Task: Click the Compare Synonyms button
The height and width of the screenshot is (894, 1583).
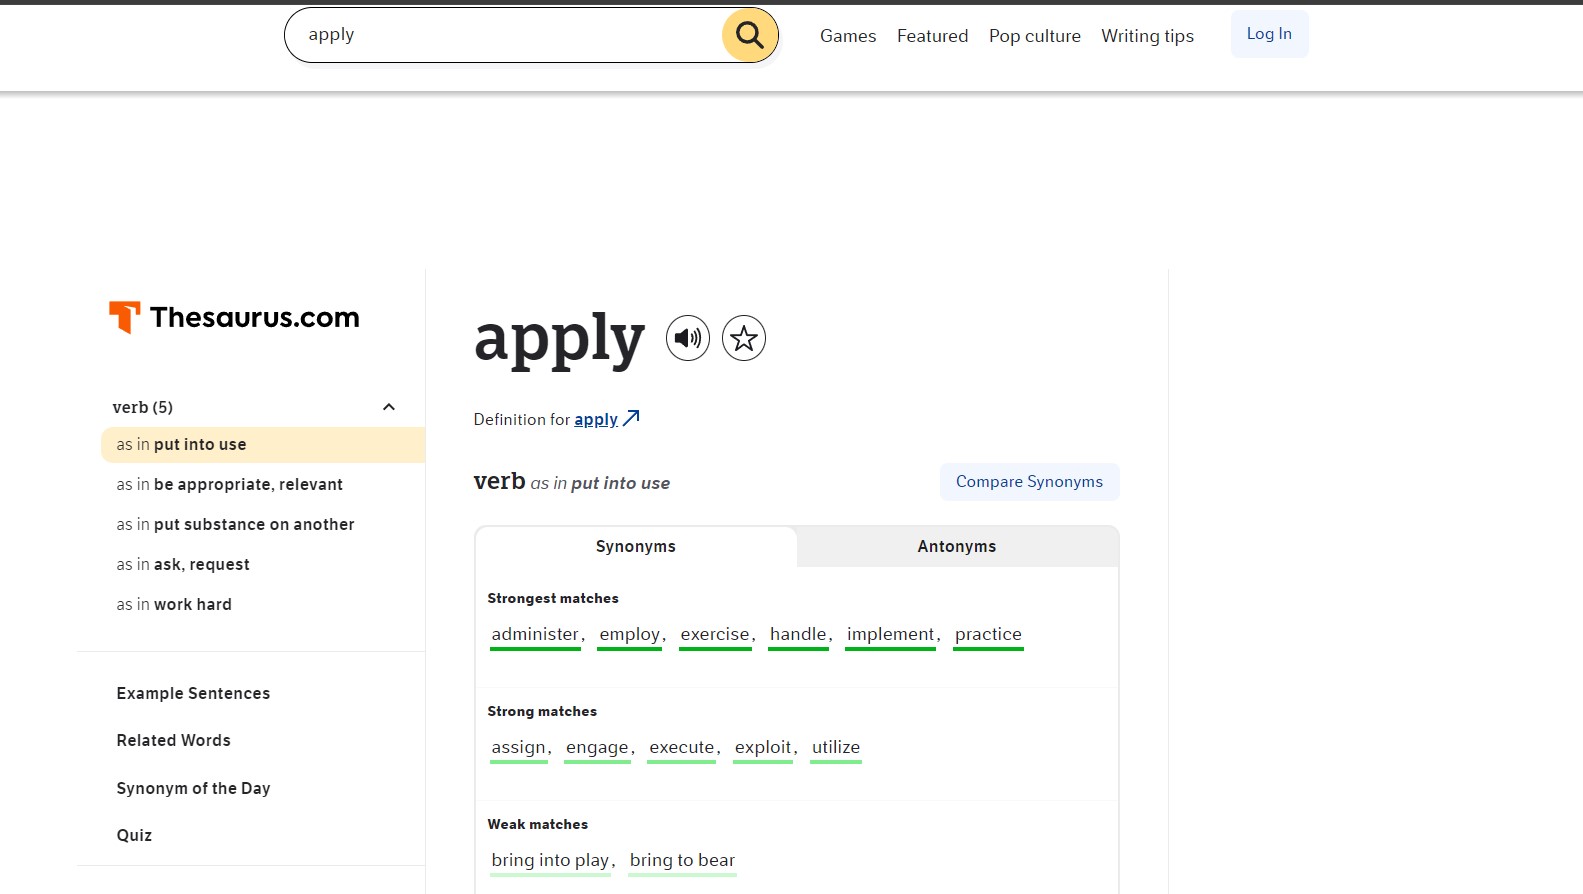Action: click(x=1029, y=482)
